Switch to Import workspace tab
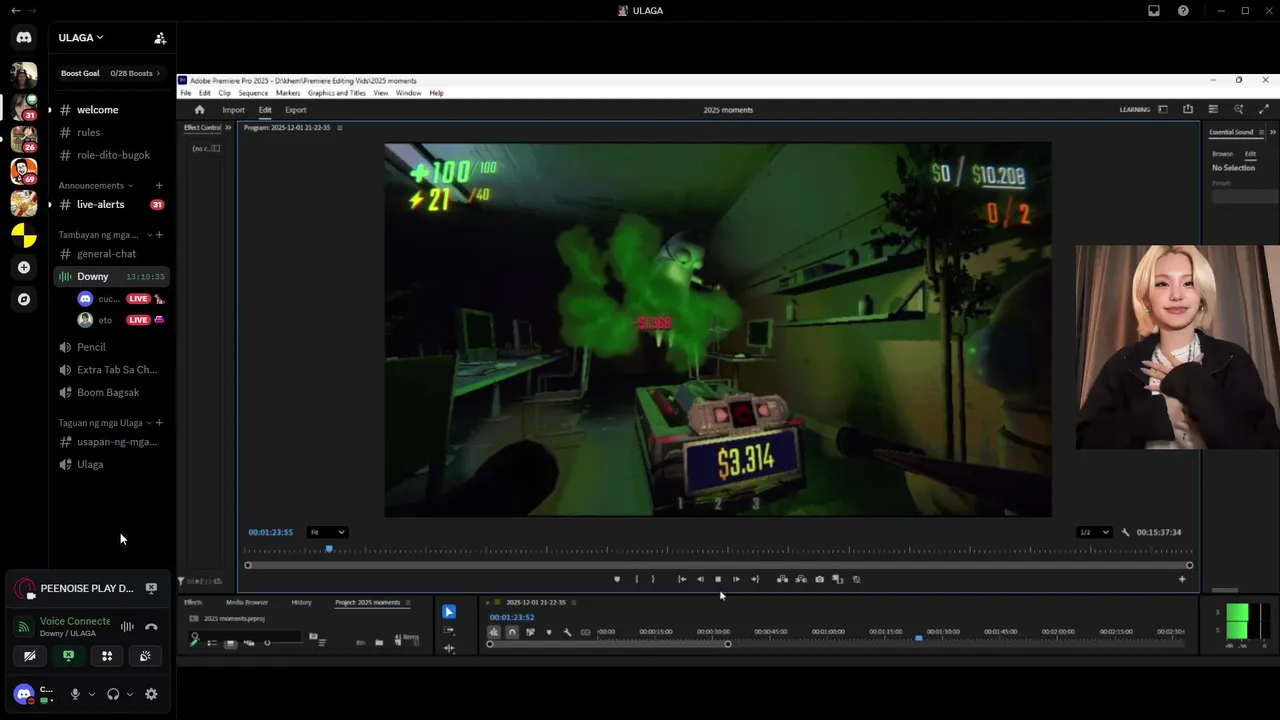Image resolution: width=1280 pixels, height=720 pixels. [x=233, y=110]
